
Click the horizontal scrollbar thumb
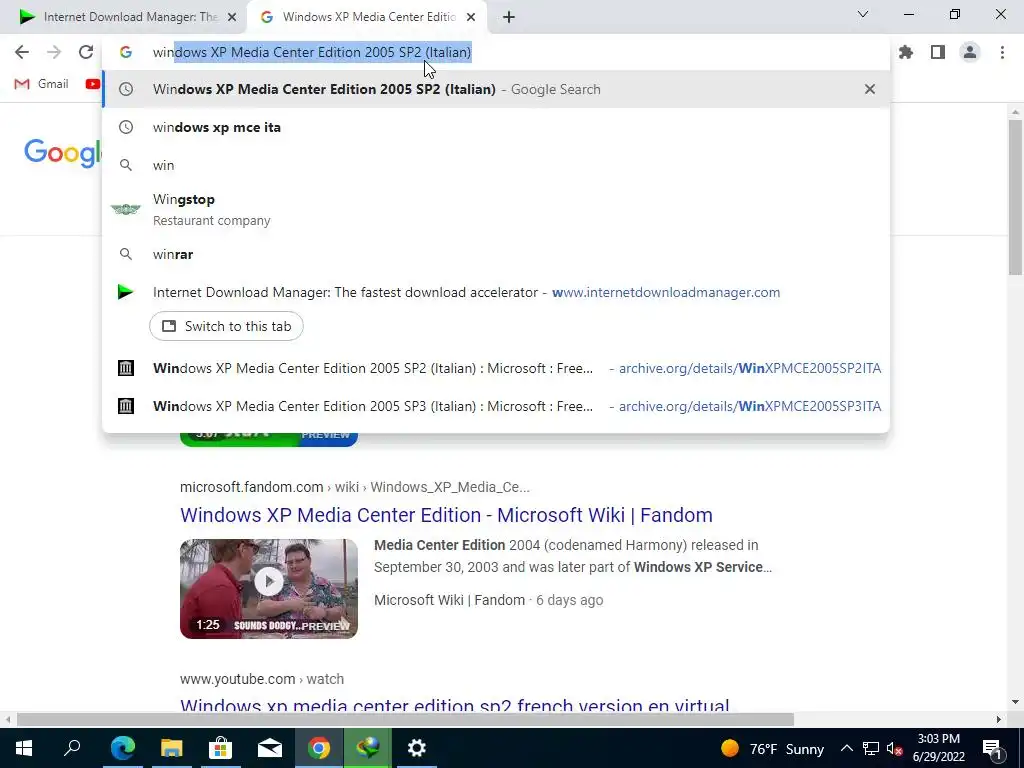405,720
